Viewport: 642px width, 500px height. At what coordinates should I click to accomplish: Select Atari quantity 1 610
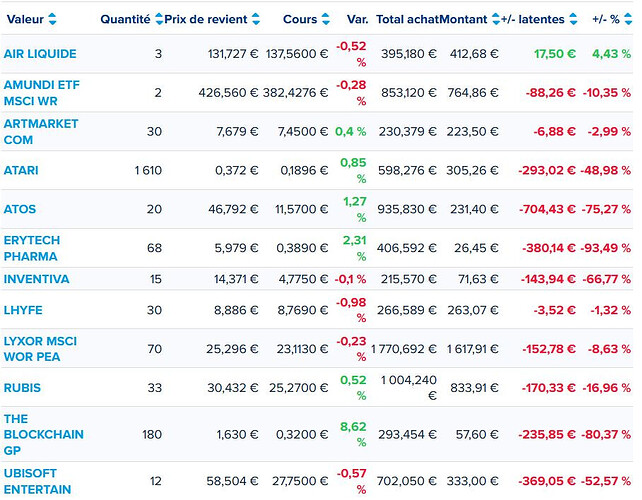pos(148,170)
